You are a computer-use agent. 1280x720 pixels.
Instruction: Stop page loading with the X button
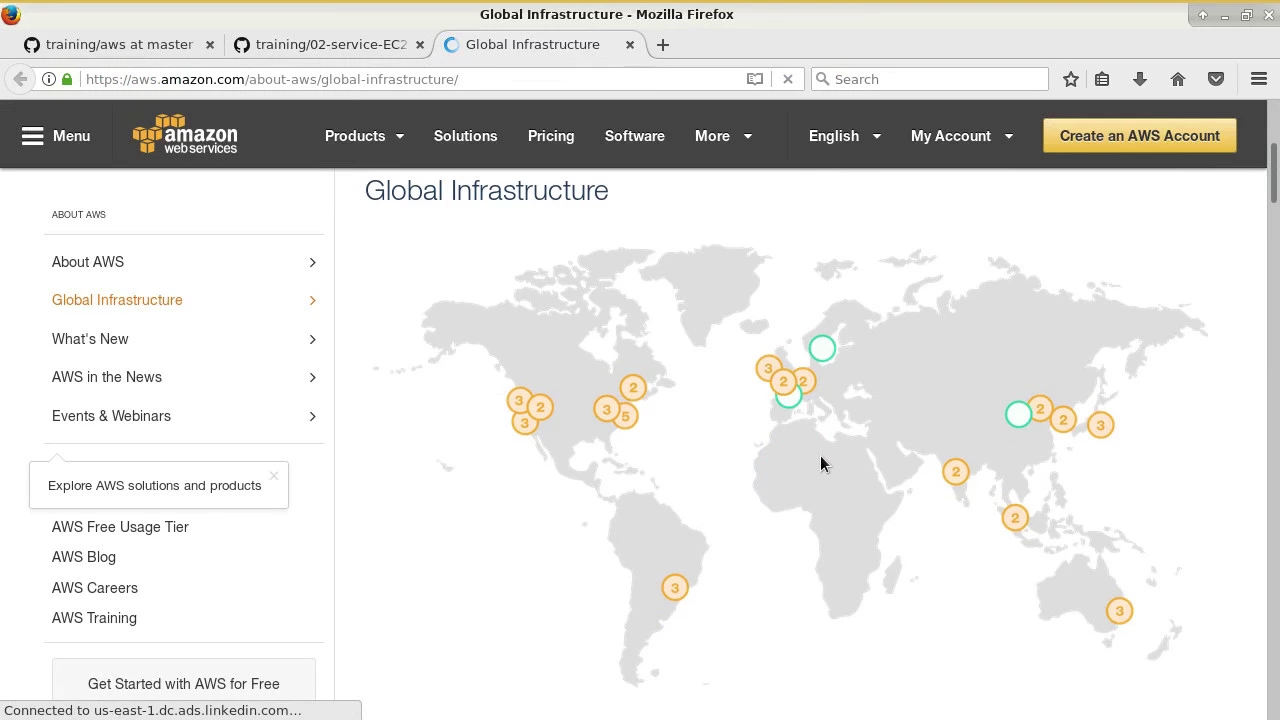tap(788, 79)
